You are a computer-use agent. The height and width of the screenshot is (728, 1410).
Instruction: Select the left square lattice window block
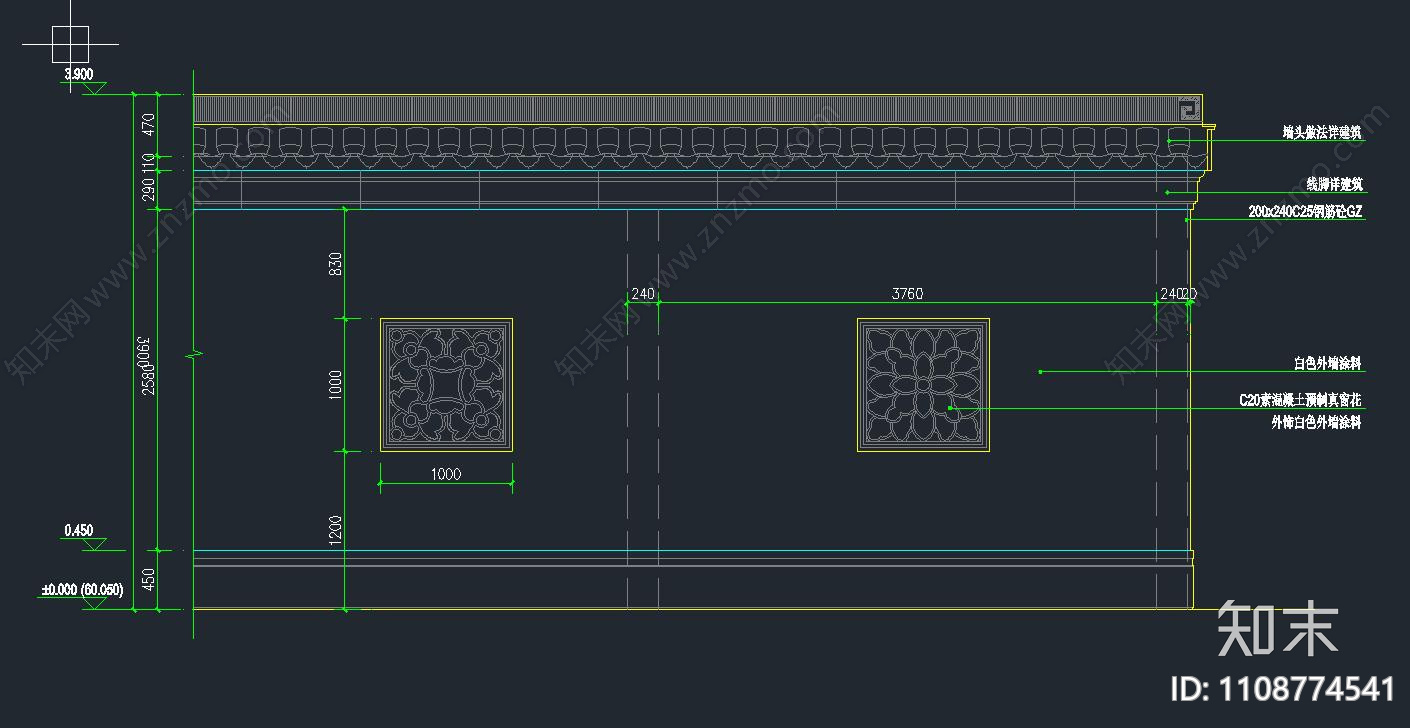coord(446,385)
